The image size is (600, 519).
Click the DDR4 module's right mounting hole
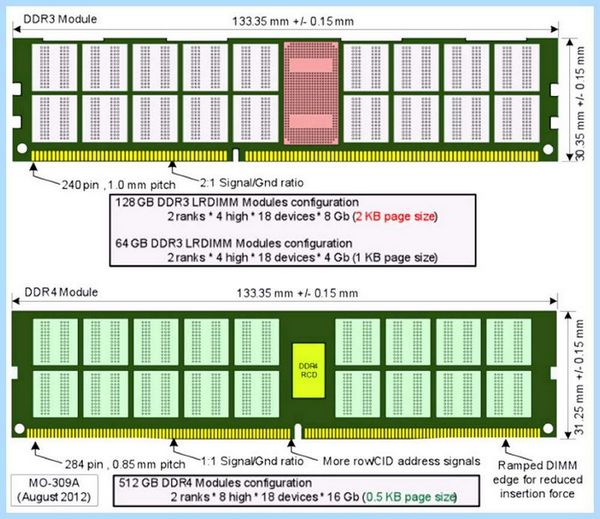[548, 428]
